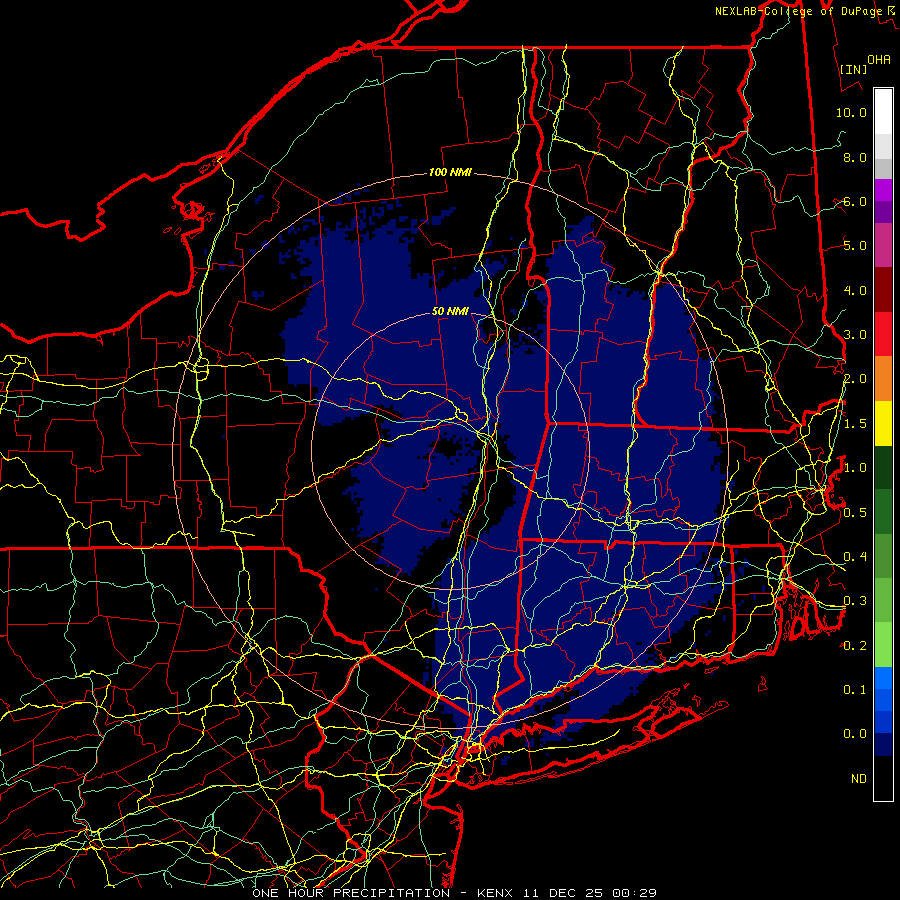Click the 'ND' no-data legend label
This screenshot has width=900, height=900.
click(x=859, y=779)
